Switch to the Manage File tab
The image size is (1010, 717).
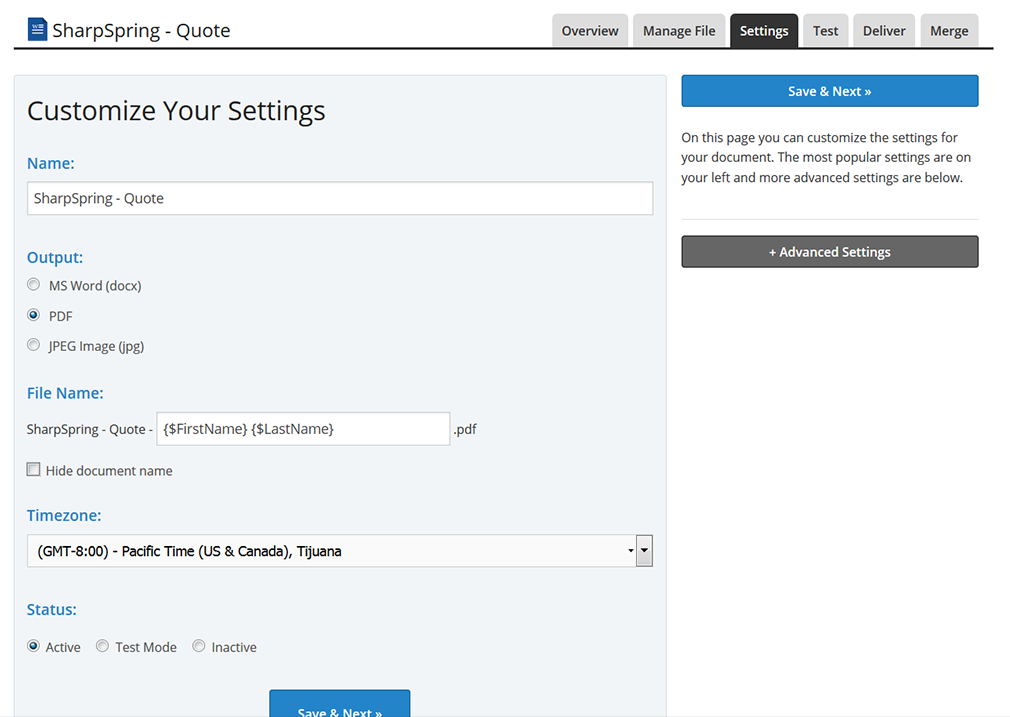(679, 31)
